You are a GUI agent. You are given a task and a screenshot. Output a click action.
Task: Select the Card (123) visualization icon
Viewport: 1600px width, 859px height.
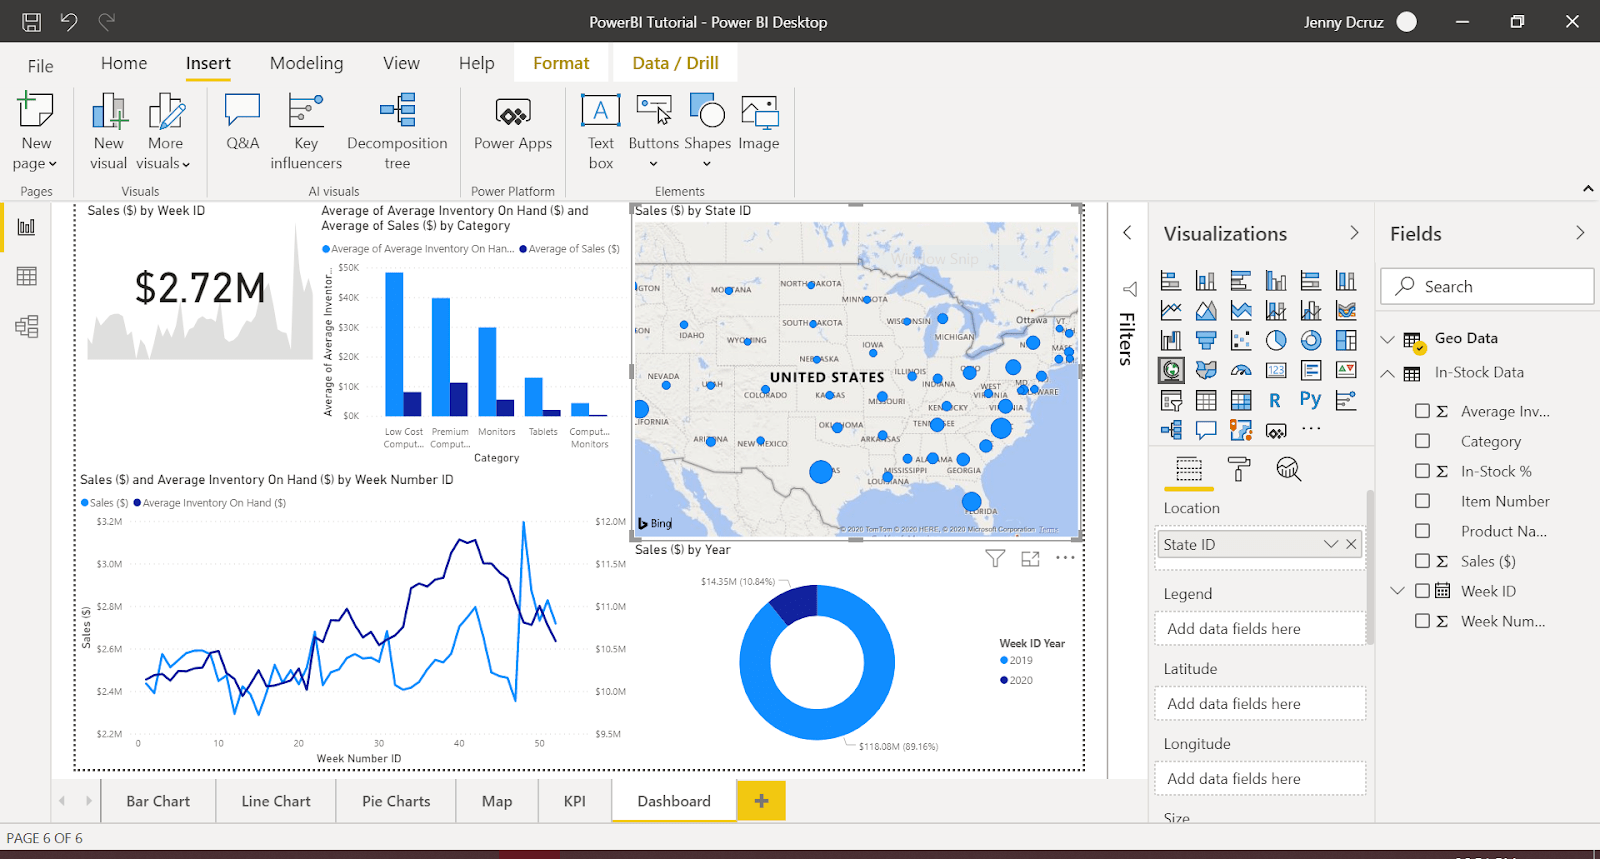(1276, 371)
